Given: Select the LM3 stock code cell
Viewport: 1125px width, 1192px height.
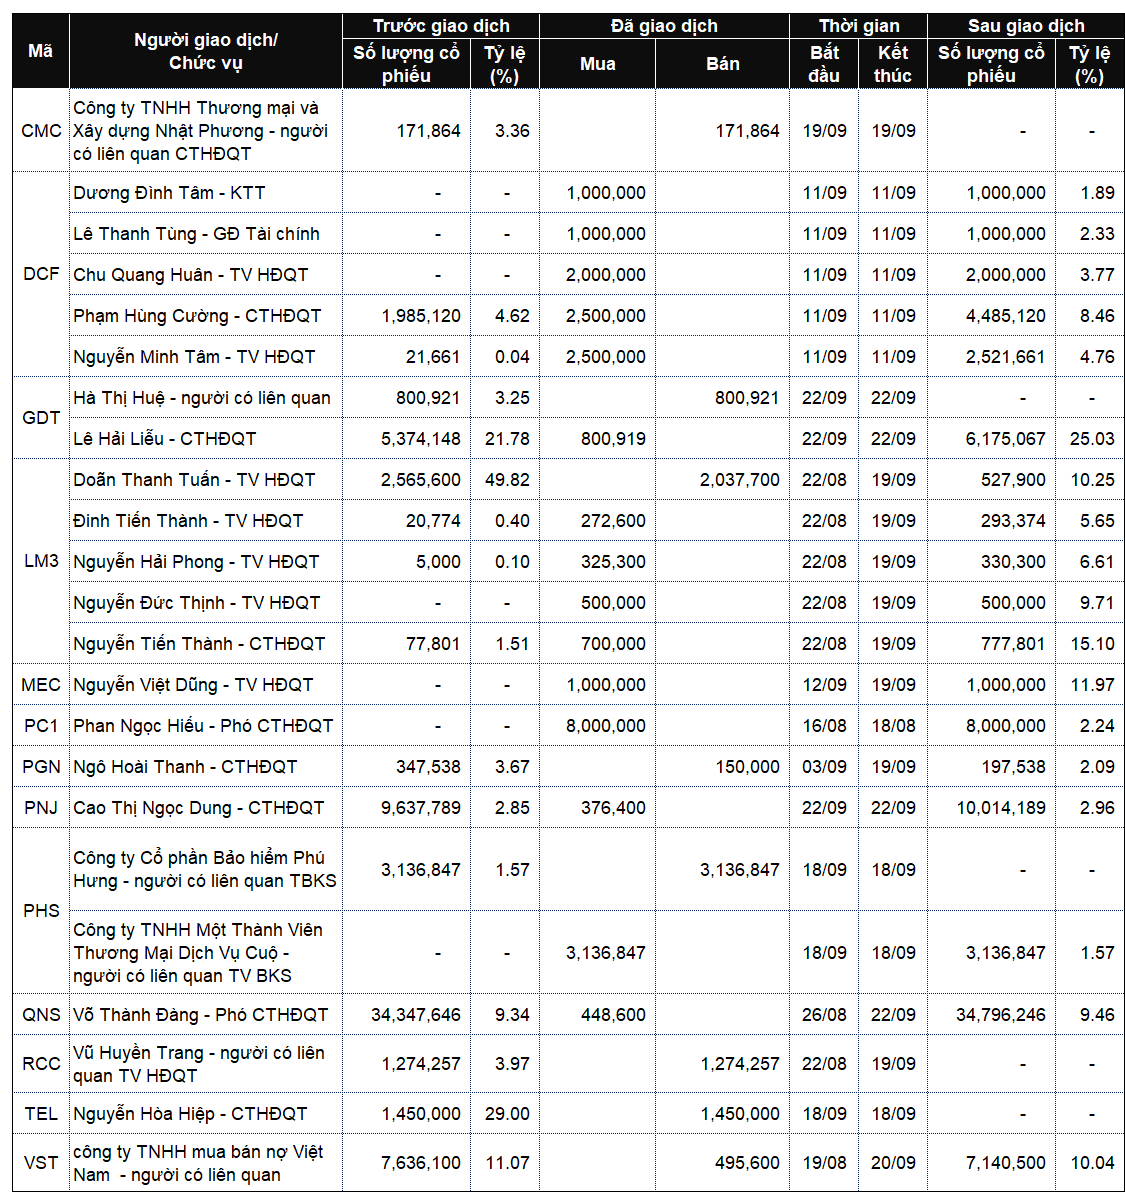Looking at the screenshot, I should [41, 561].
